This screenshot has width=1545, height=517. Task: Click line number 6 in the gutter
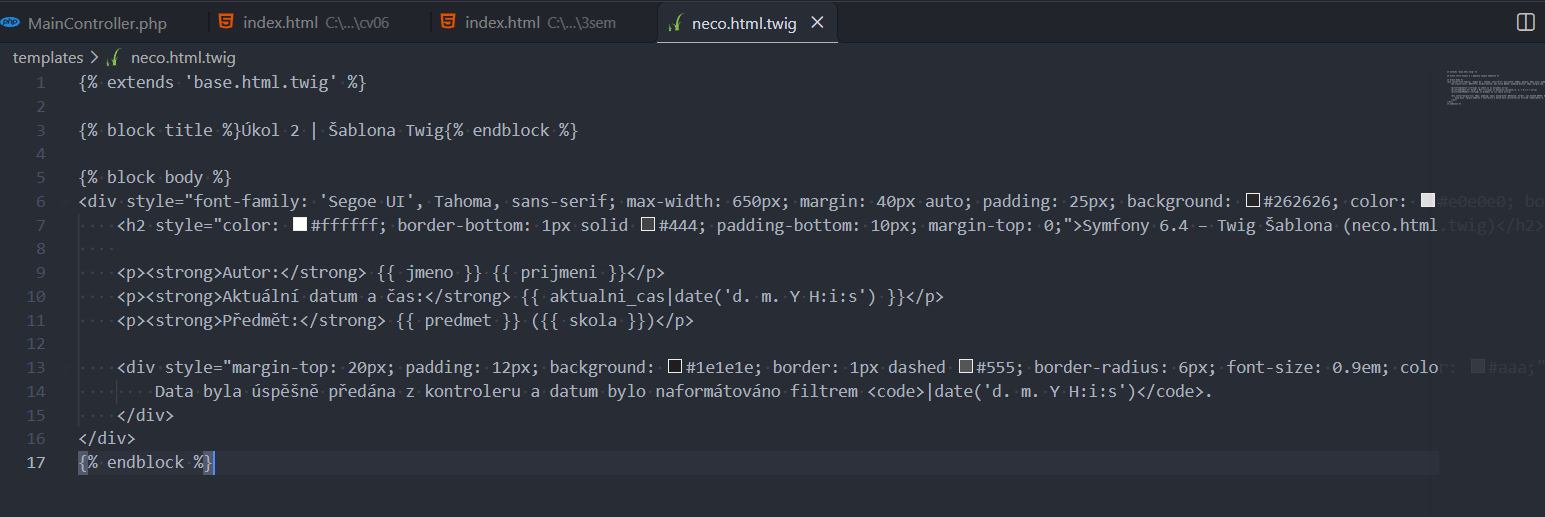pos(40,201)
